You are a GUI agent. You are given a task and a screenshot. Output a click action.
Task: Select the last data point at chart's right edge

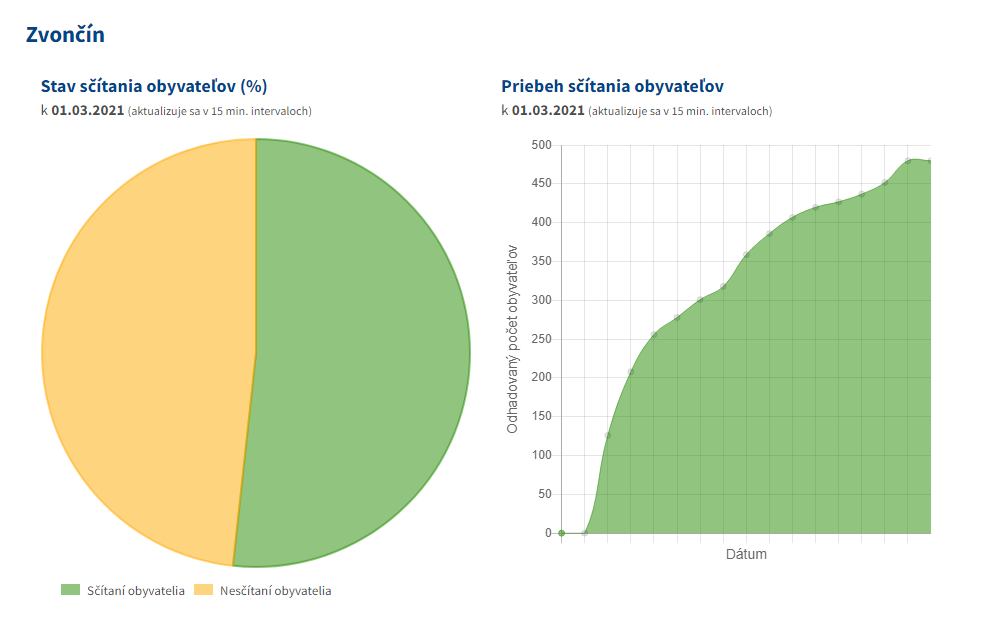click(930, 161)
